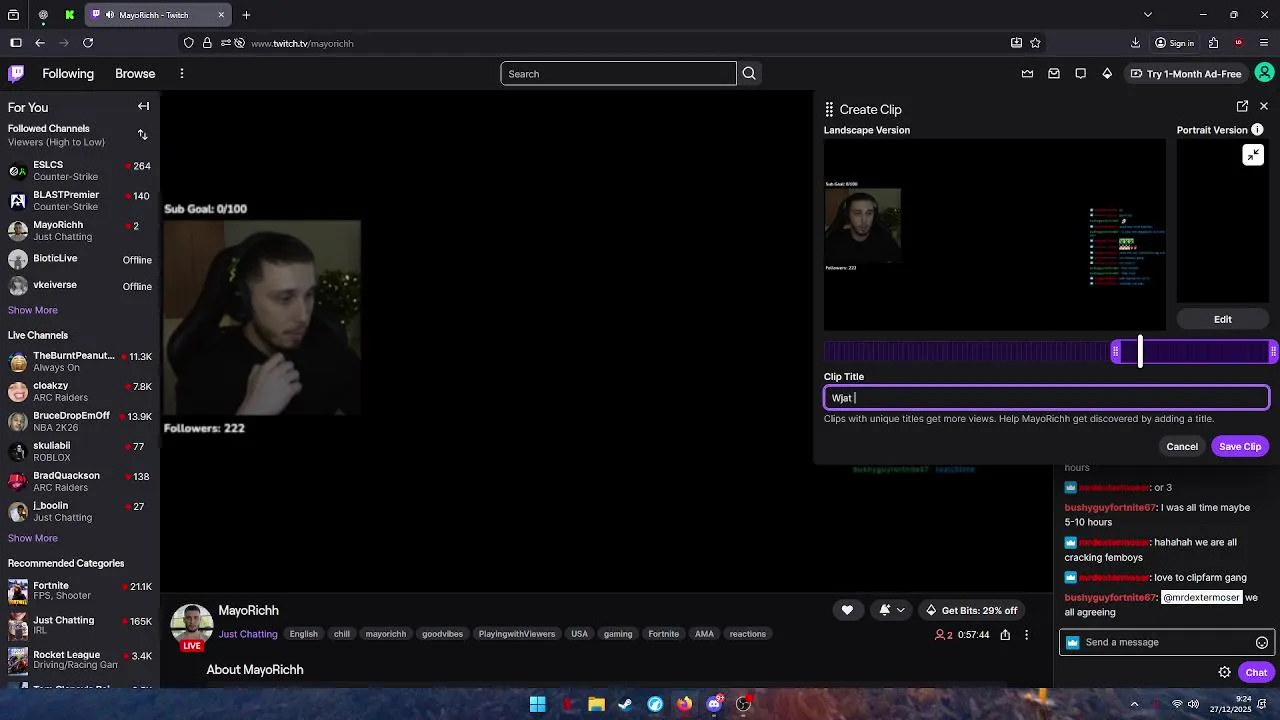Expand Show More under Live Channels

(x=33, y=538)
